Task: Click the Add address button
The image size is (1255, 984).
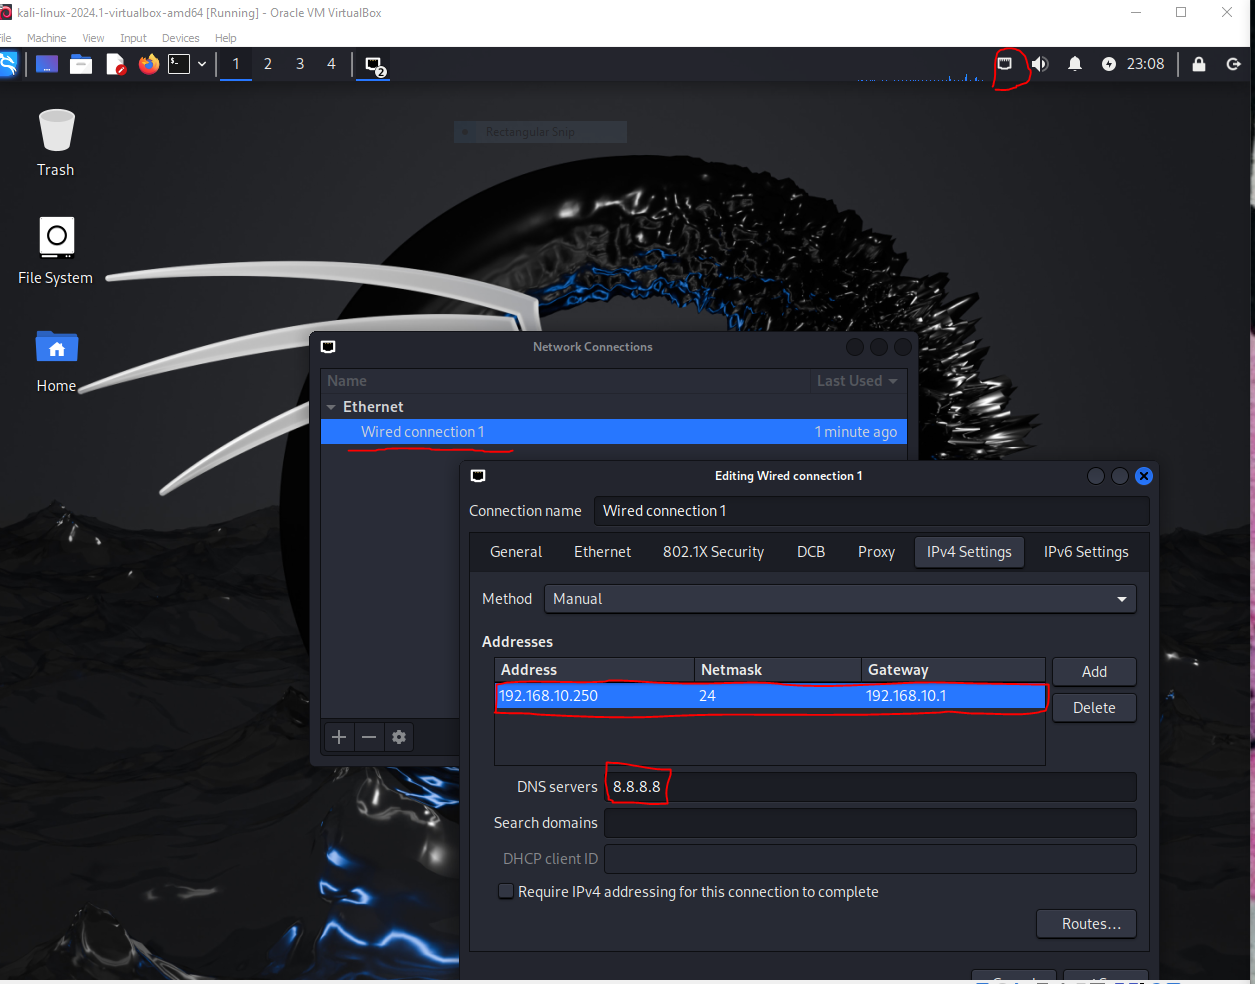Action: 1094,672
